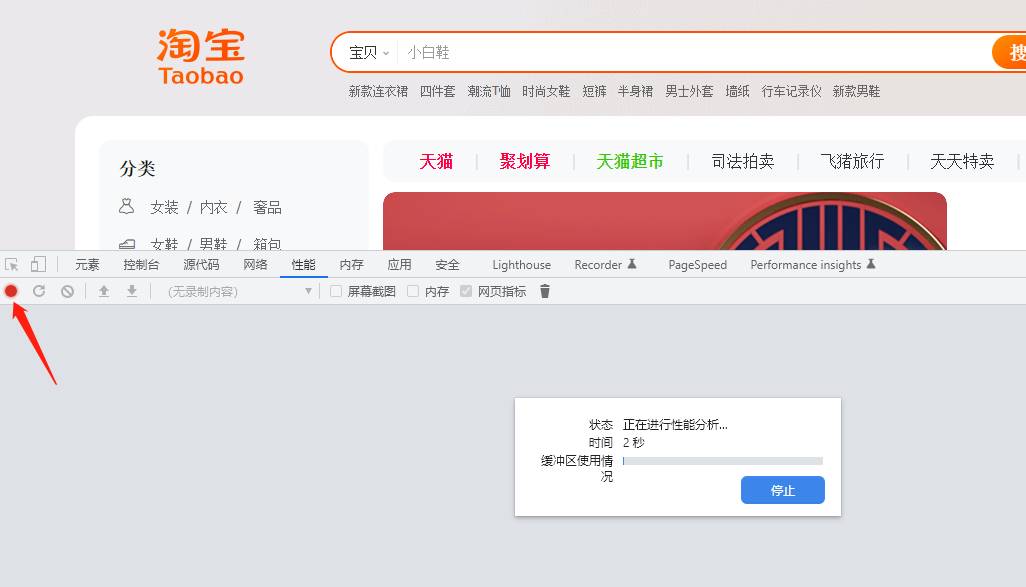Open the 飞猪旅行 link
This screenshot has width=1026, height=587.
coord(853,161)
